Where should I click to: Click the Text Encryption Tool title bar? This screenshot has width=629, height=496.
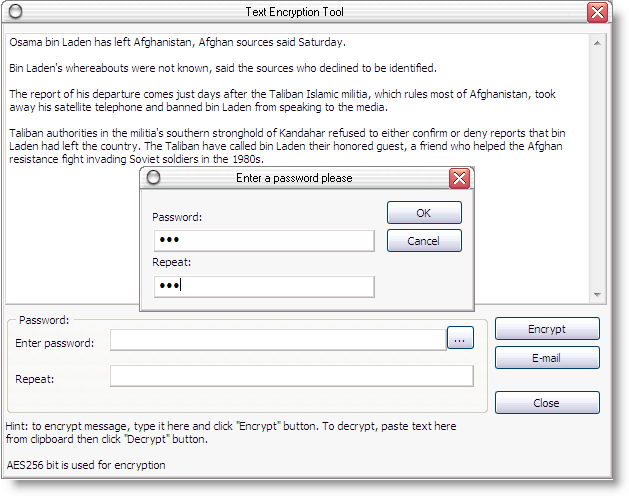295,12
